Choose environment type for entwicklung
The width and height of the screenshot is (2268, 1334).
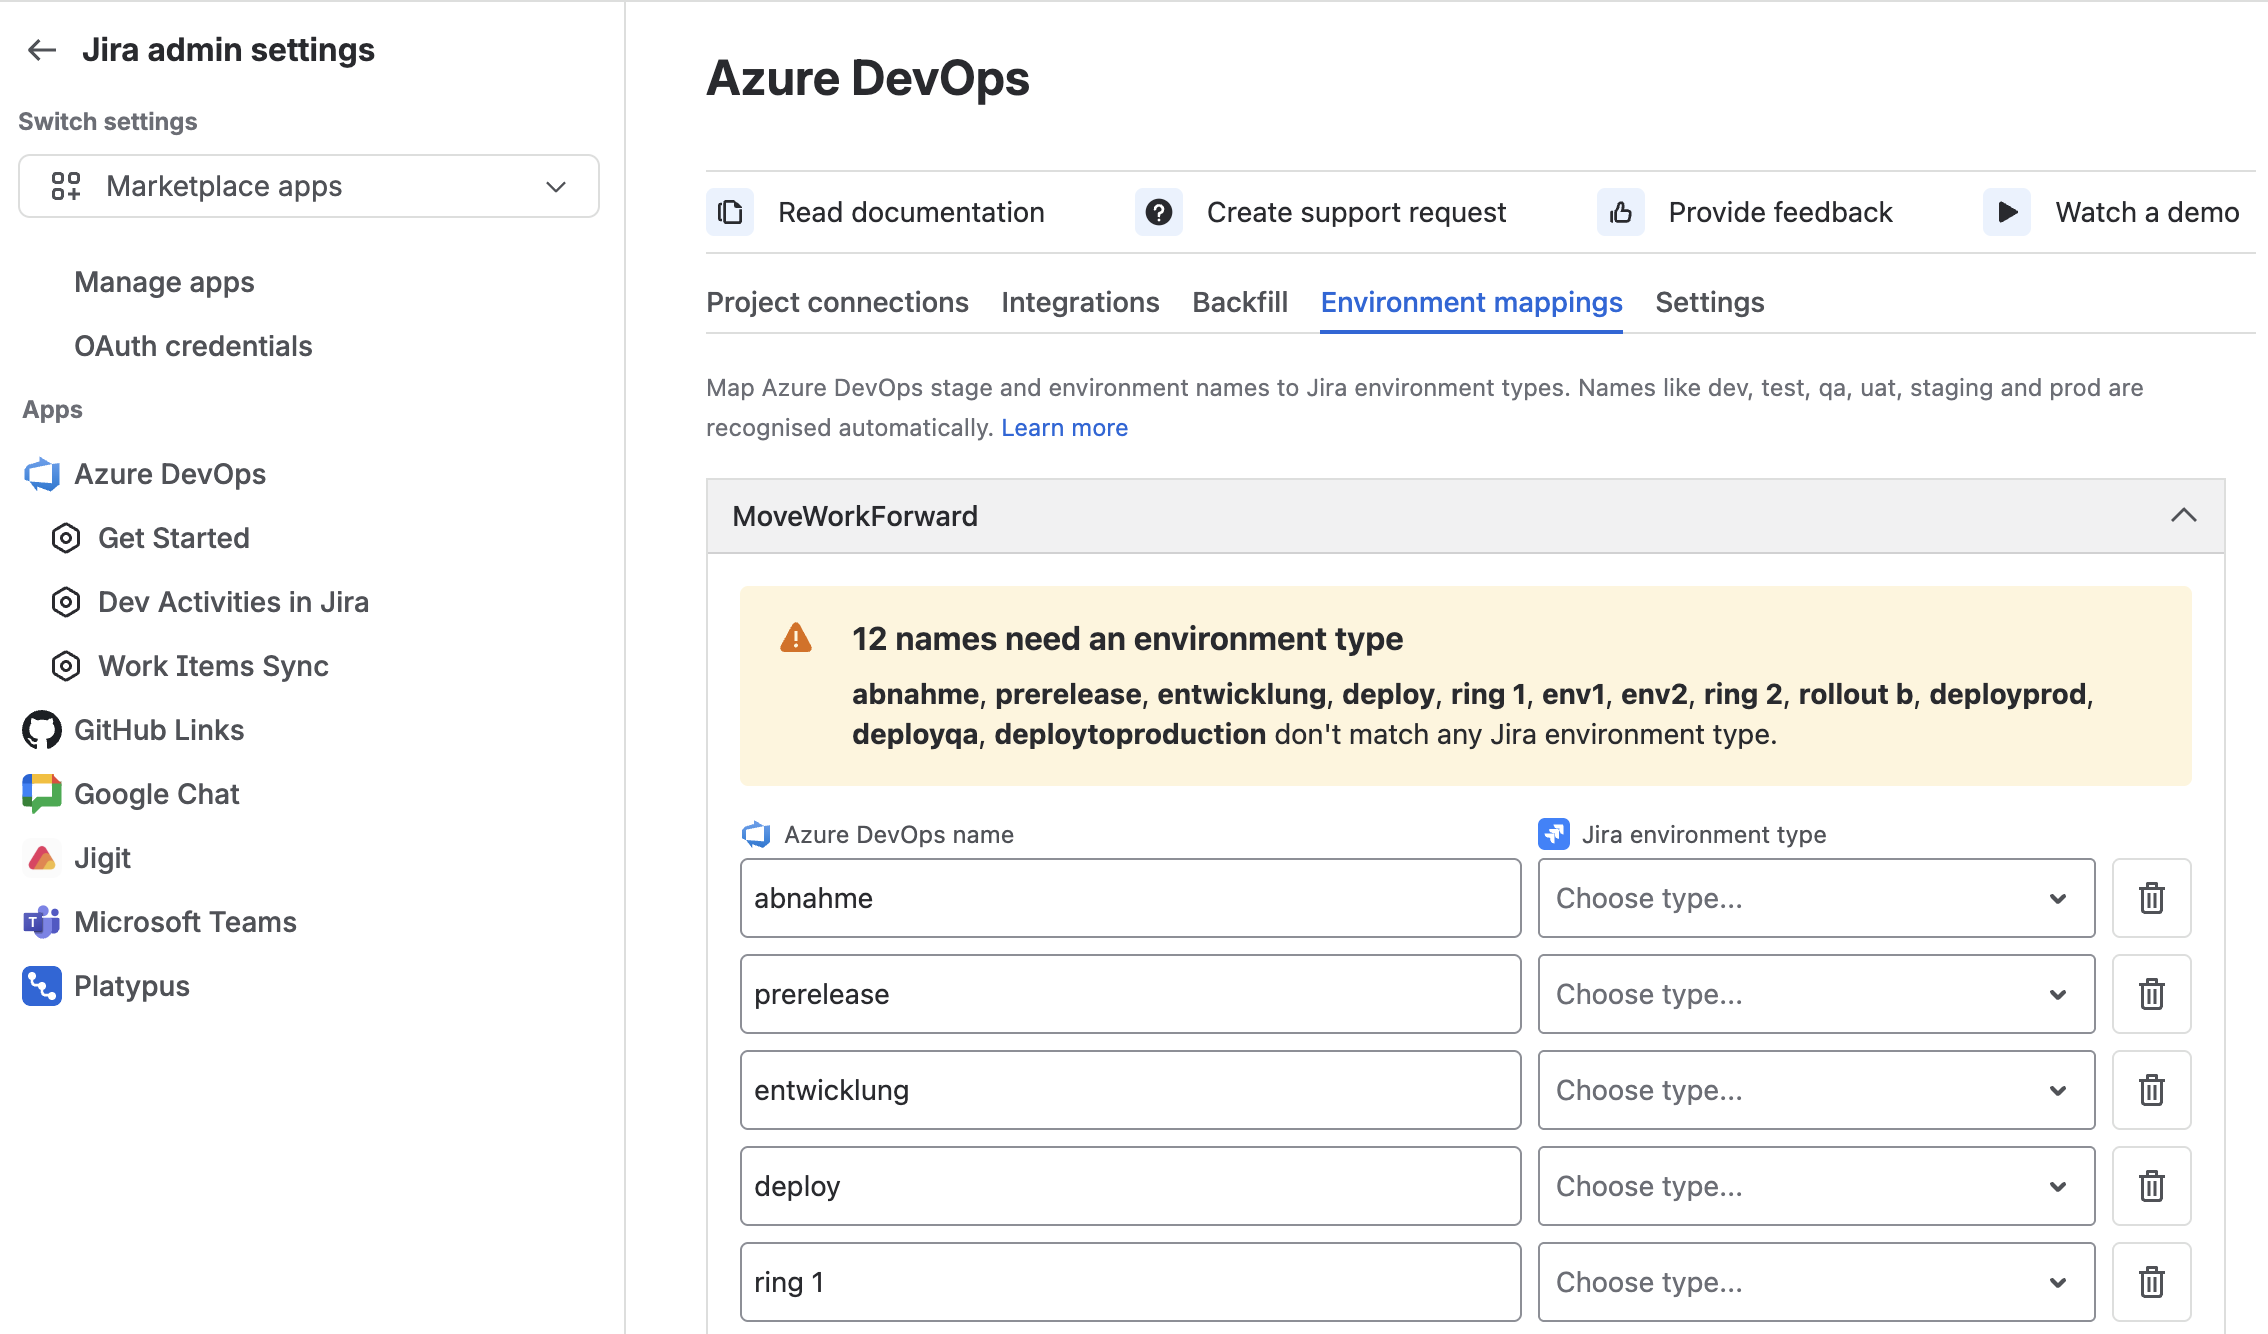pyautogui.click(x=1816, y=1090)
